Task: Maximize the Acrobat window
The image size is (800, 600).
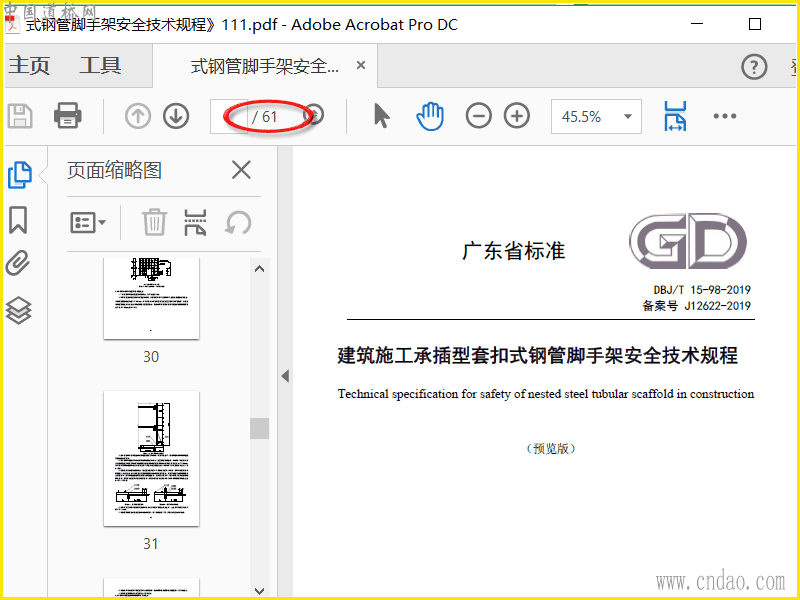Action: 755,24
